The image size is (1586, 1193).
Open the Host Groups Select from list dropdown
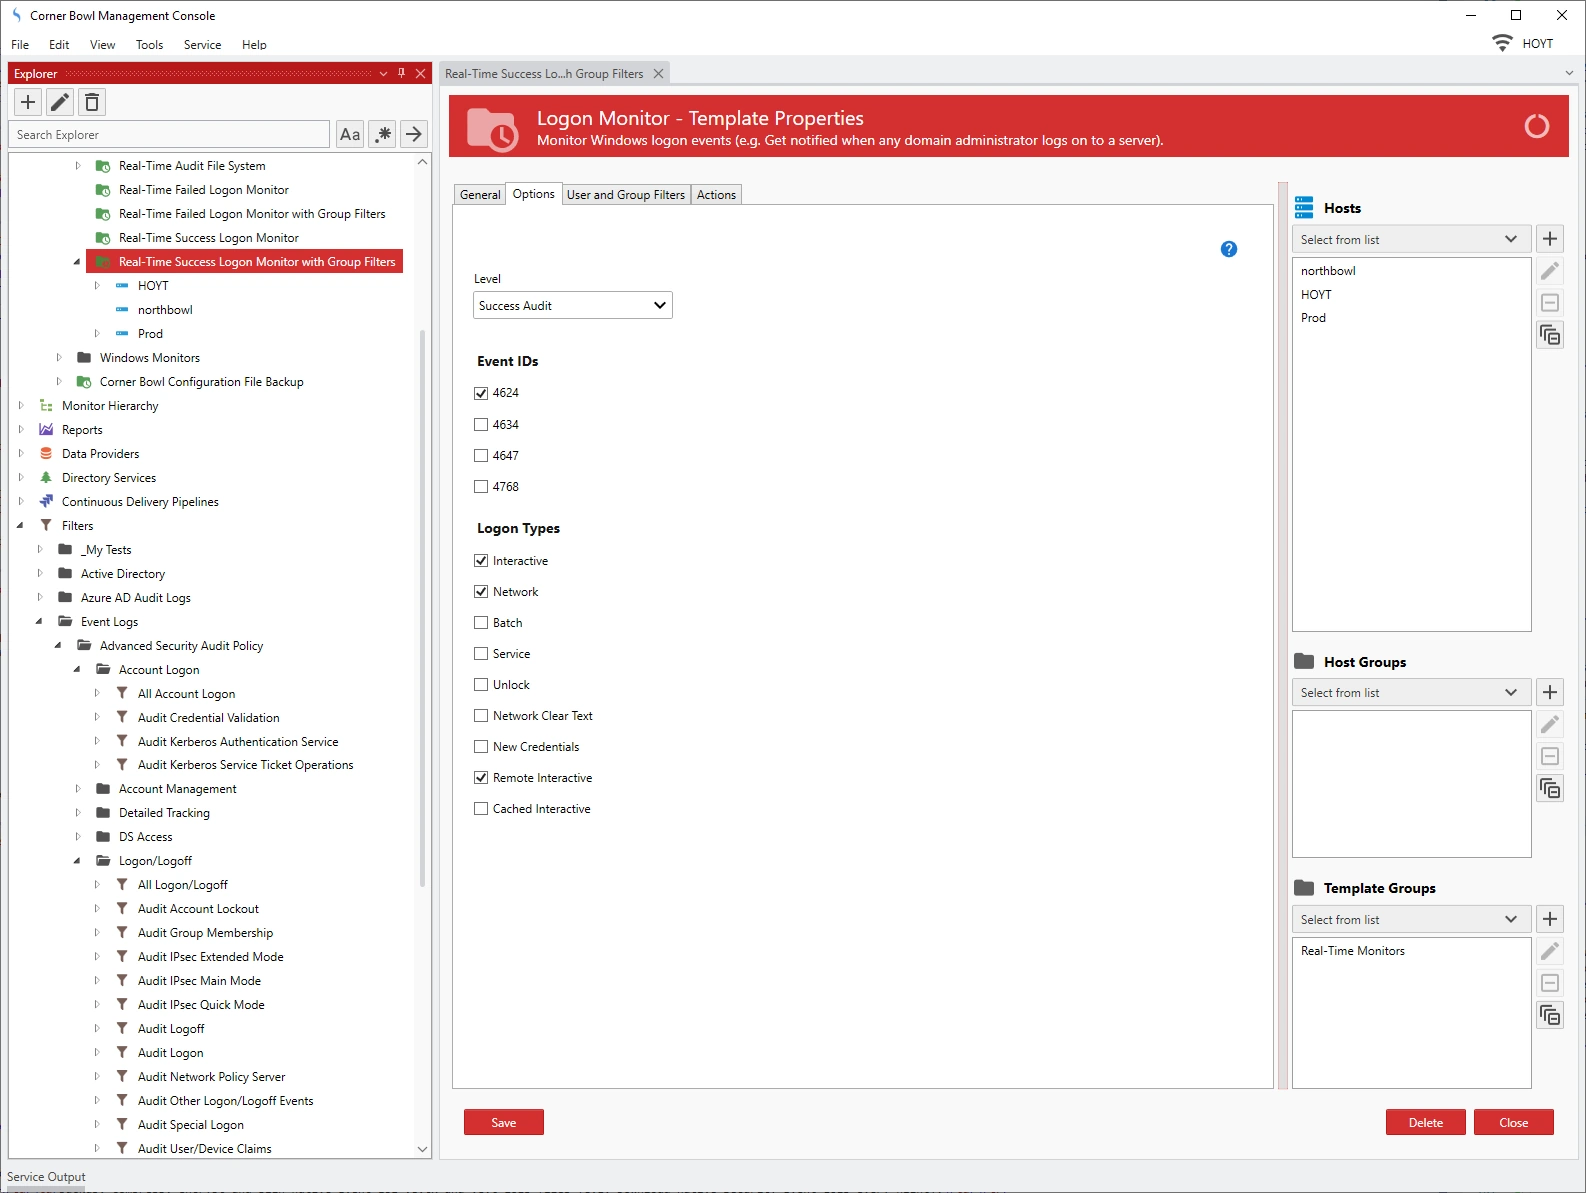pyautogui.click(x=1410, y=692)
